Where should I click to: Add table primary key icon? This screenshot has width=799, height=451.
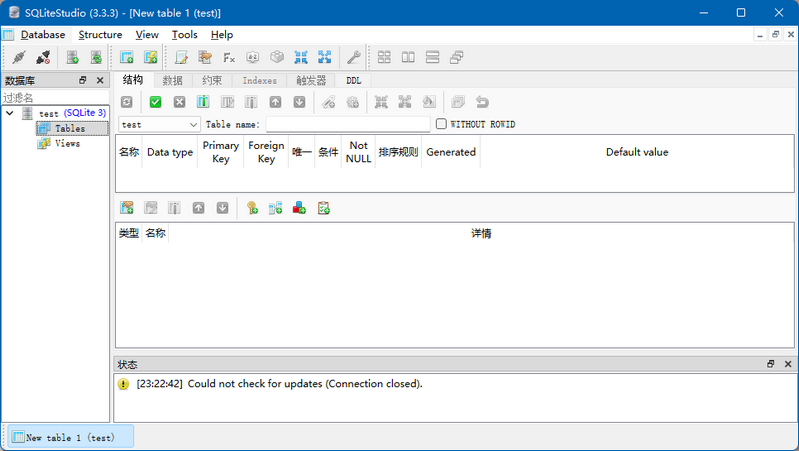[252, 208]
